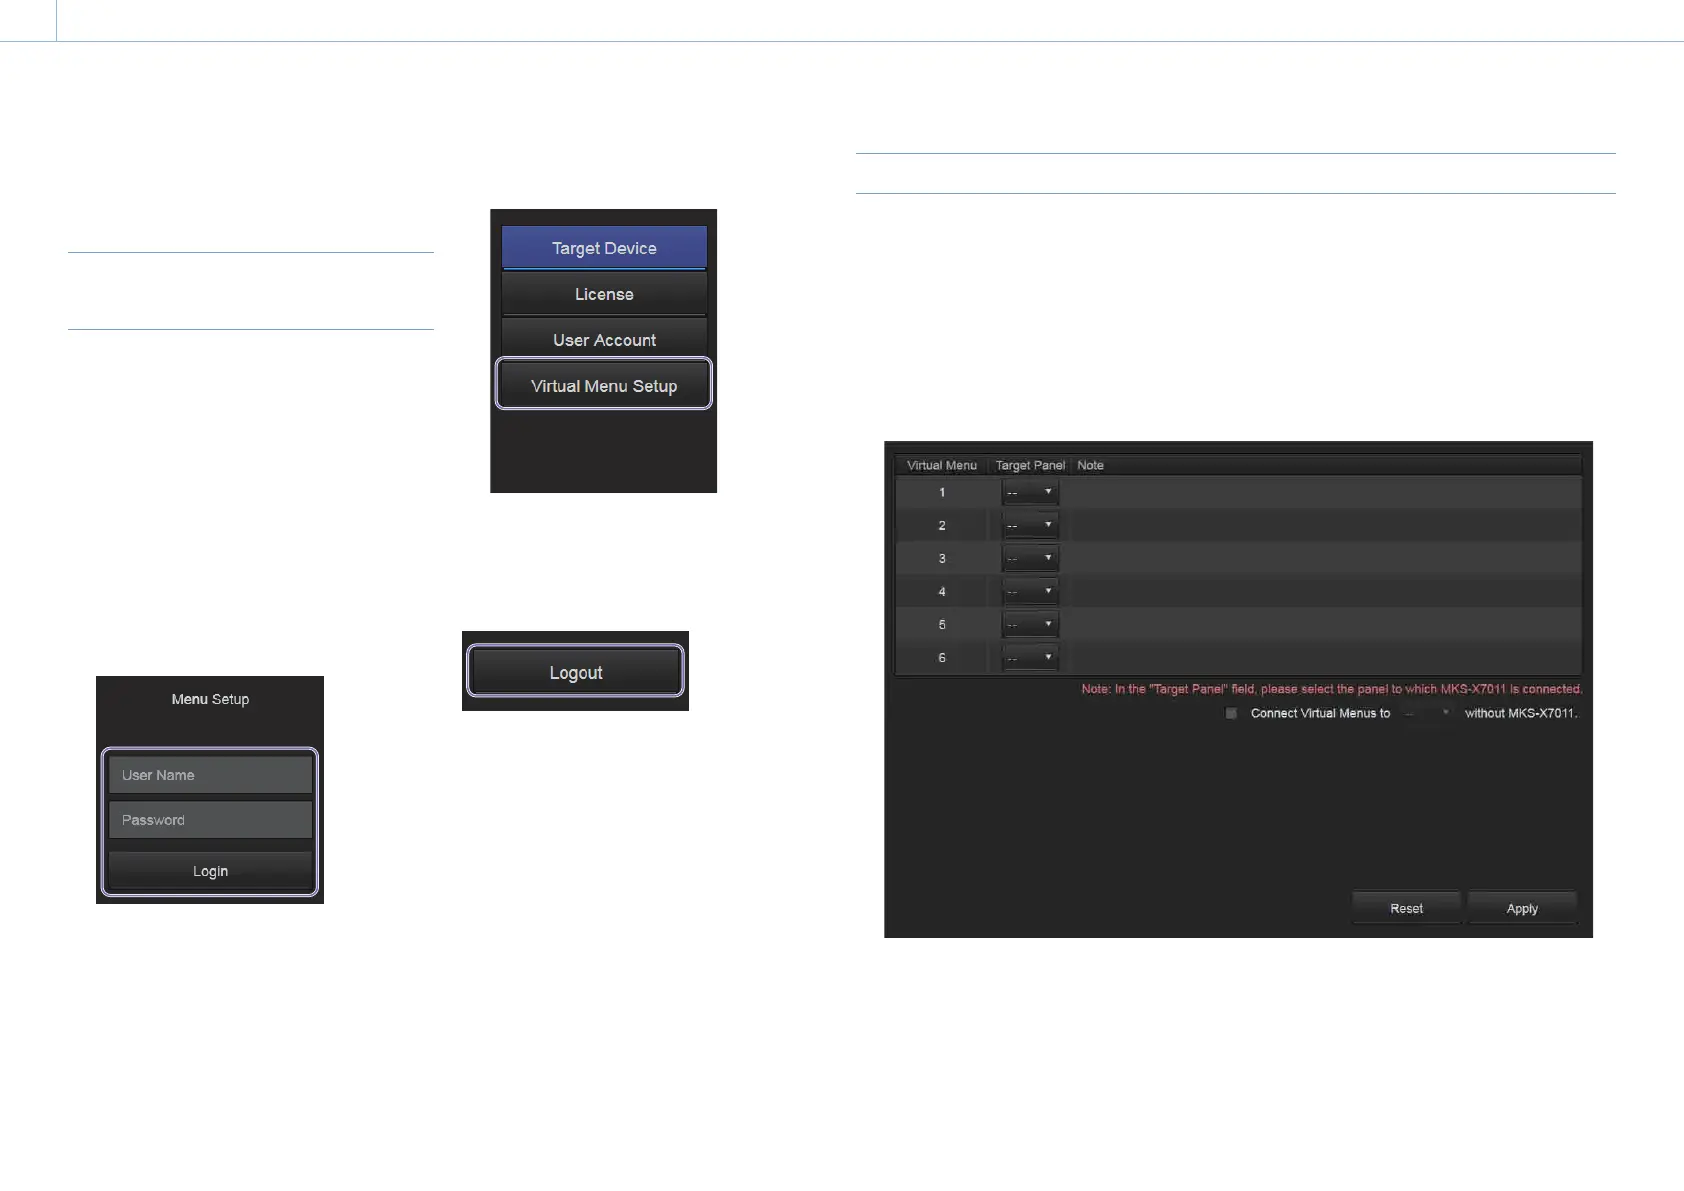The image size is (1684, 1191).
Task: Click the Reset button
Action: tap(1406, 908)
